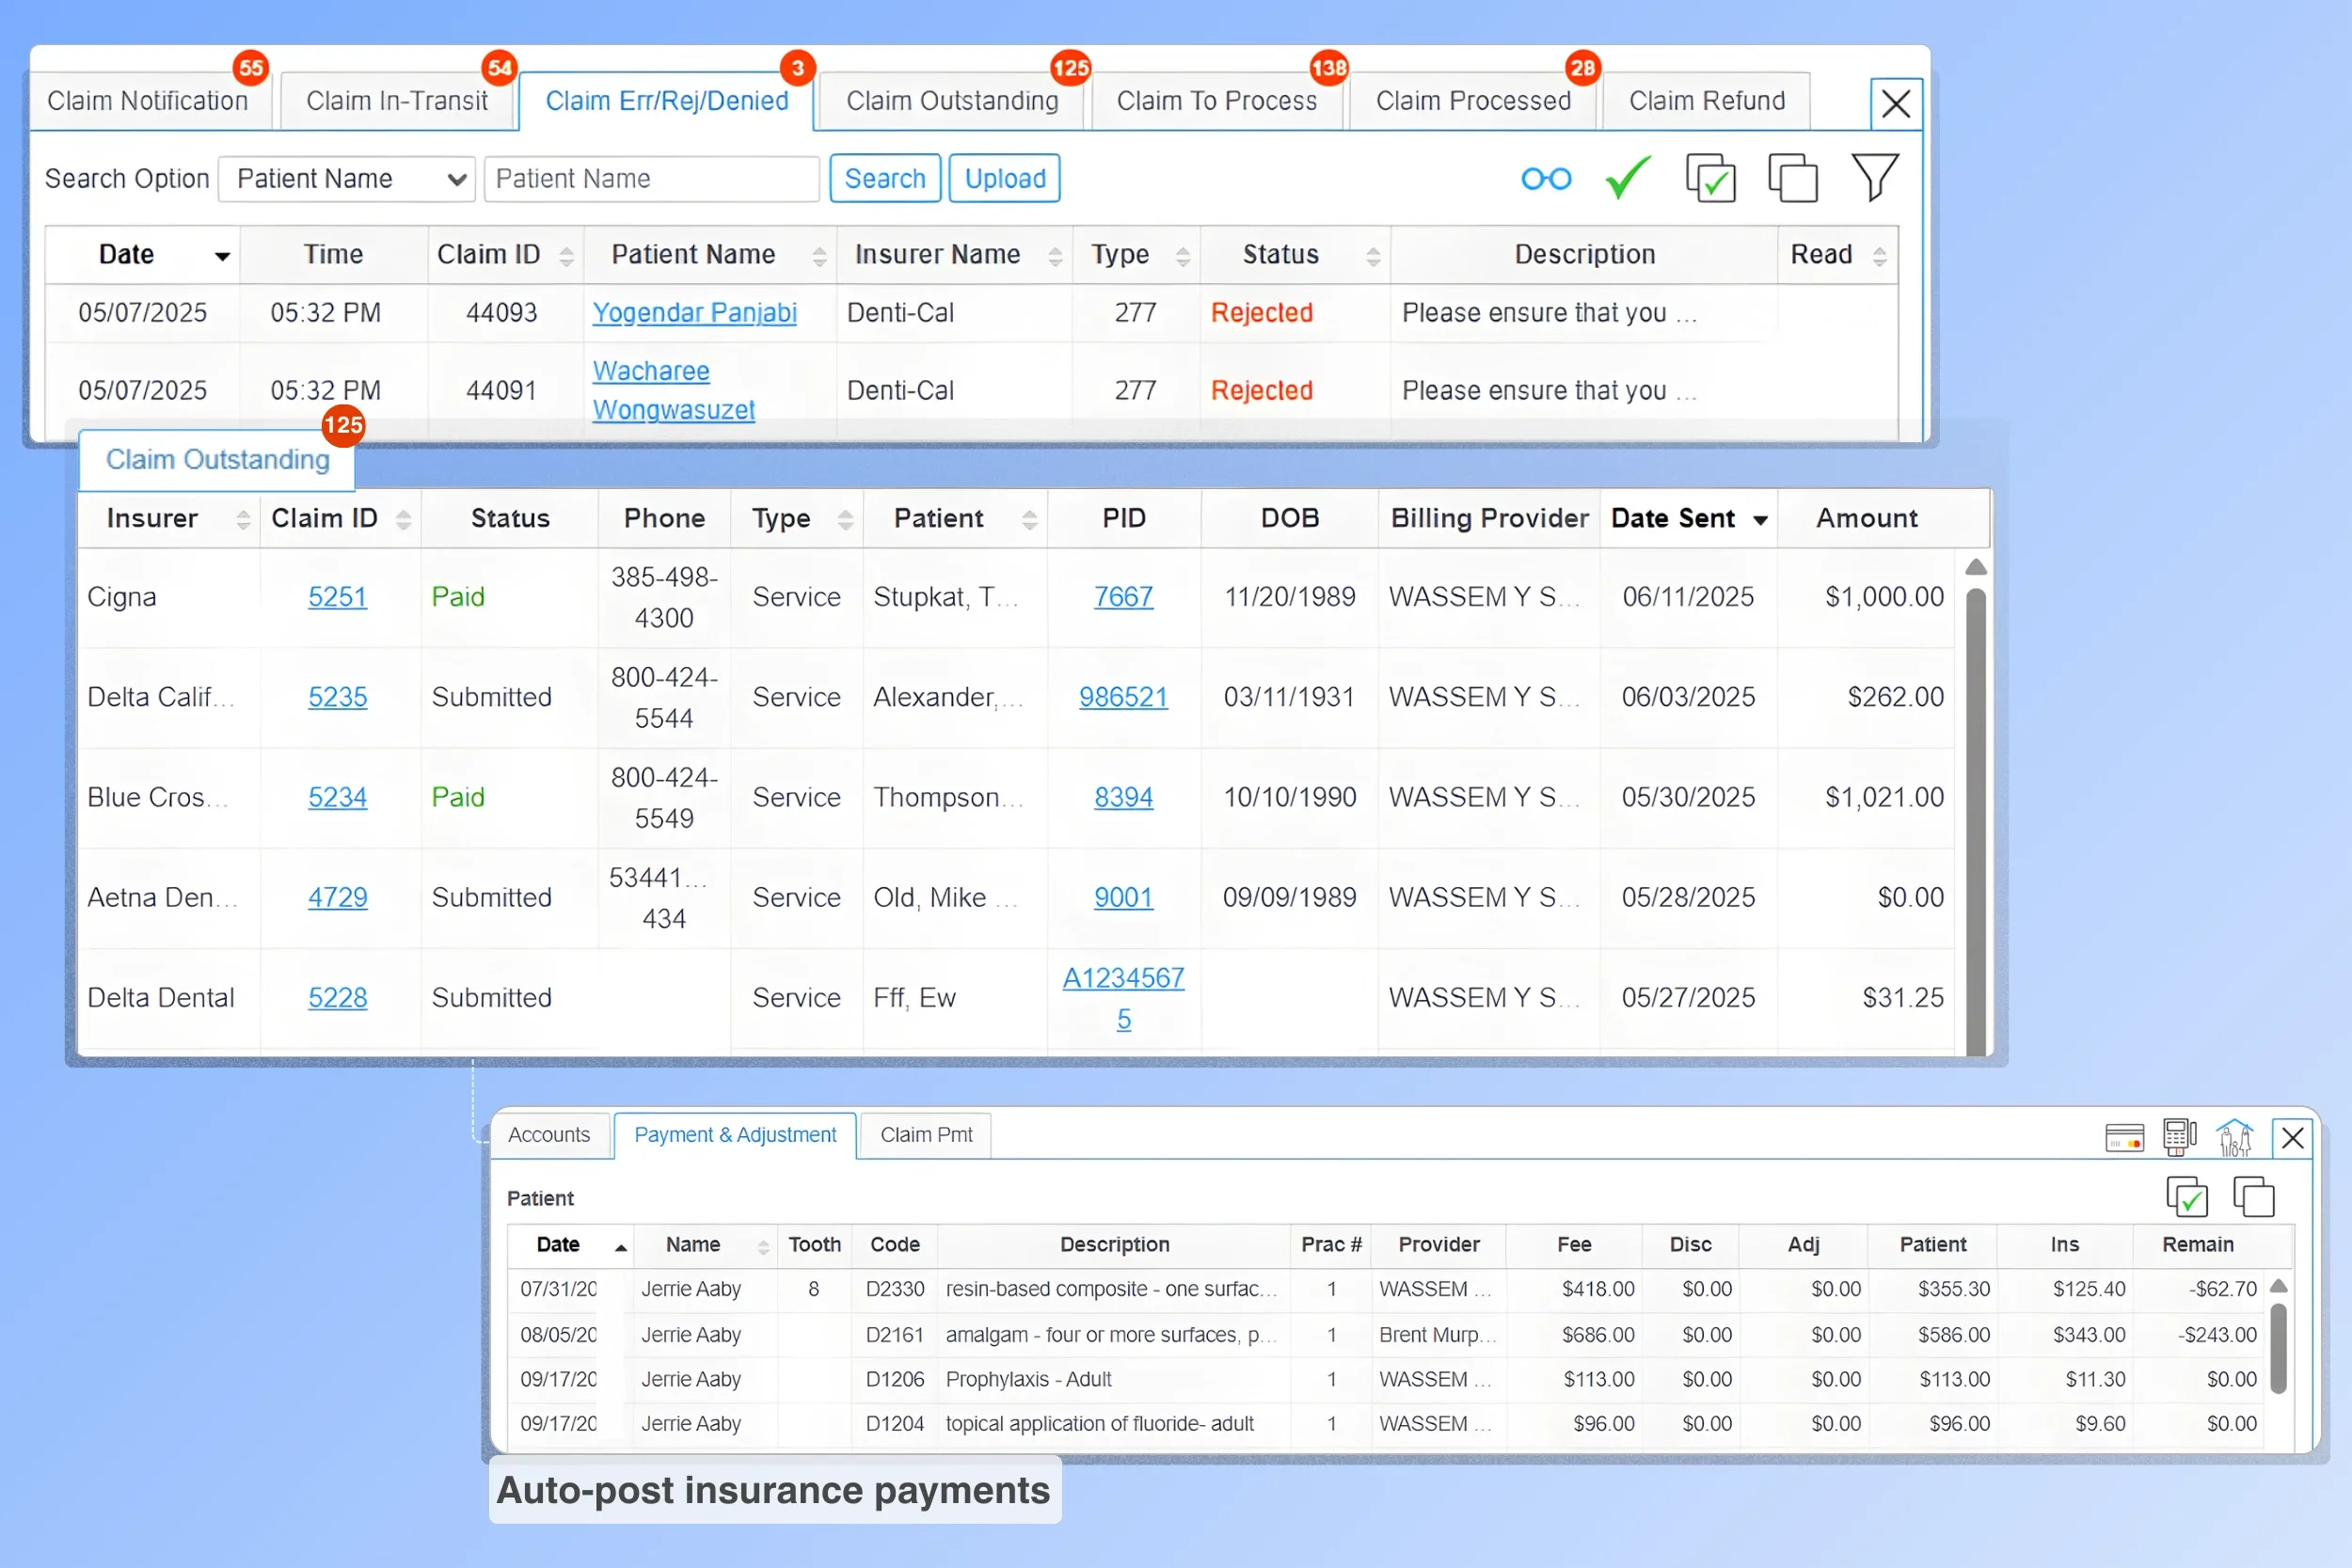Click the card terminal icon in payment window

click(x=2180, y=1137)
